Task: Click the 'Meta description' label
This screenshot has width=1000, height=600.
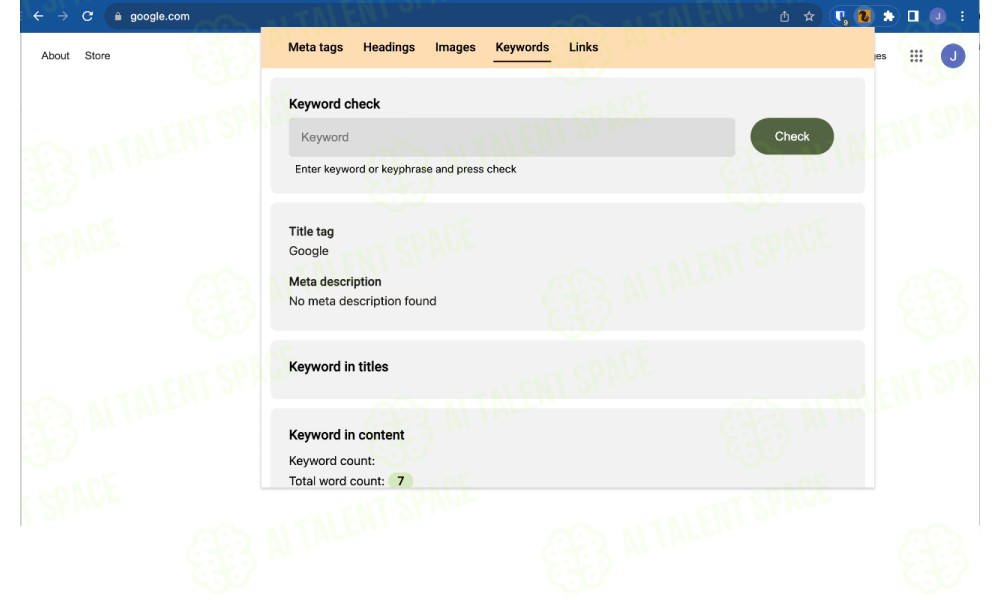Action: (x=335, y=282)
